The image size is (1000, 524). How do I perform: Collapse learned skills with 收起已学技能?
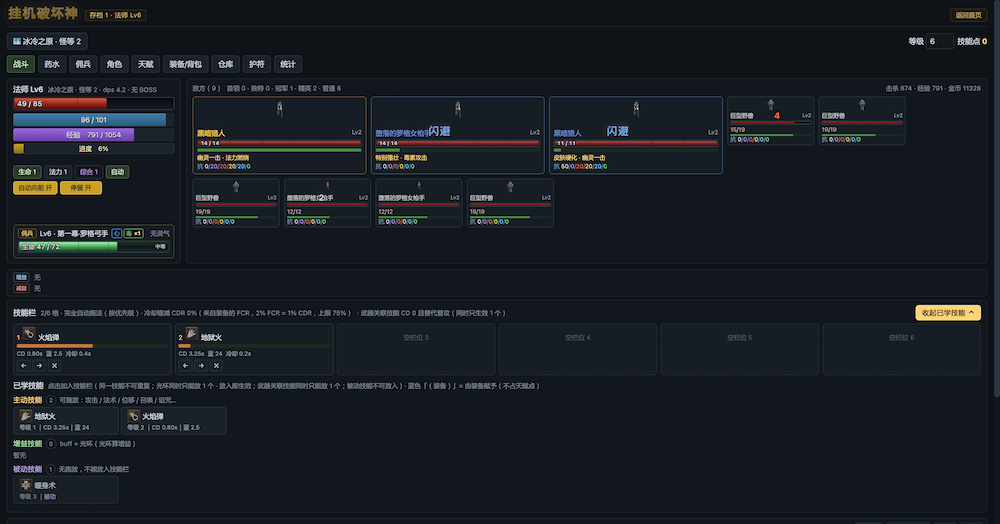point(948,312)
